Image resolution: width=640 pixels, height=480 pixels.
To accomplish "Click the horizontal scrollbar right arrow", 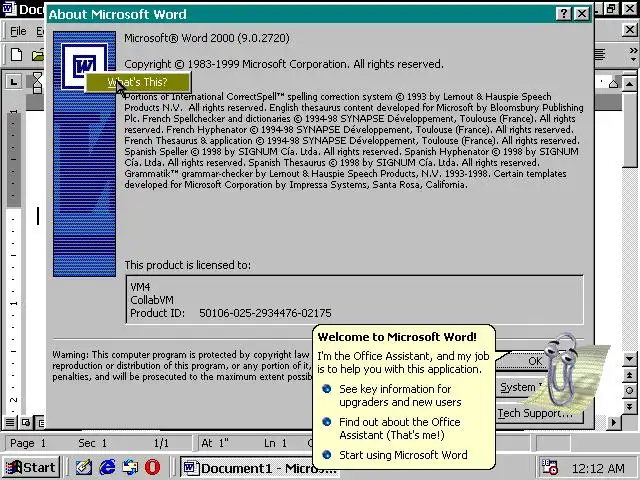I will [613, 422].
